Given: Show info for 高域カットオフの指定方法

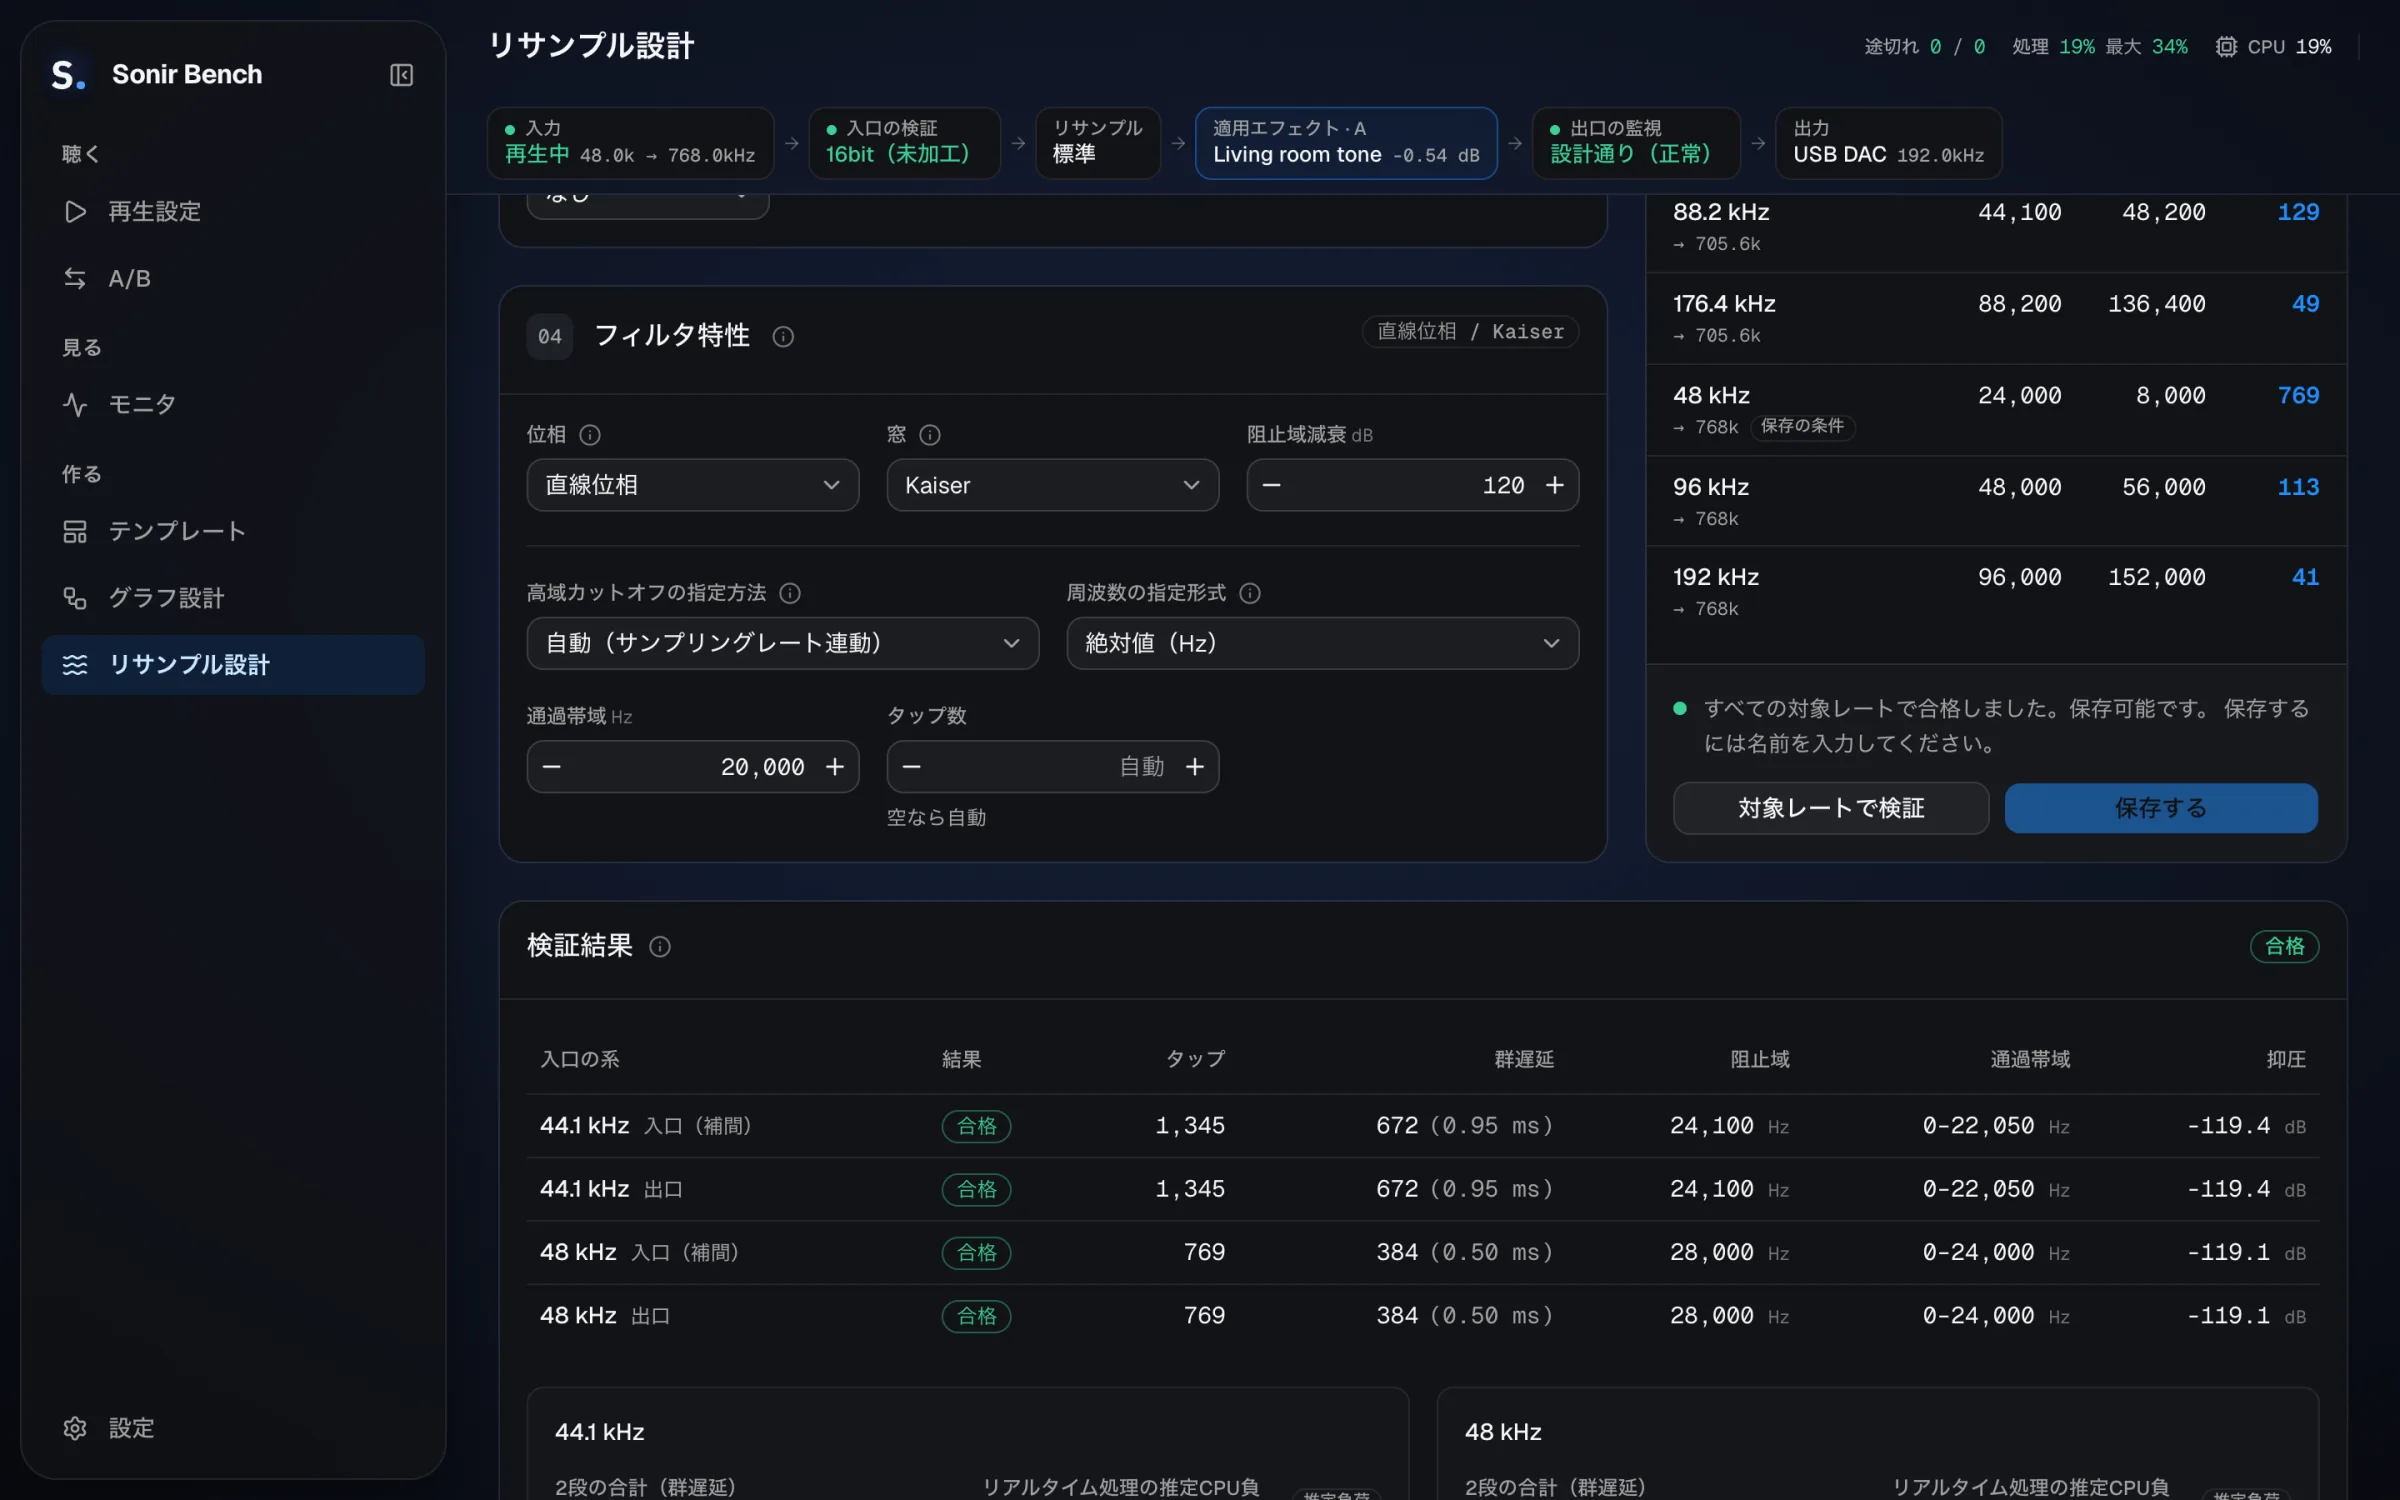Looking at the screenshot, I should pyautogui.click(x=790, y=593).
